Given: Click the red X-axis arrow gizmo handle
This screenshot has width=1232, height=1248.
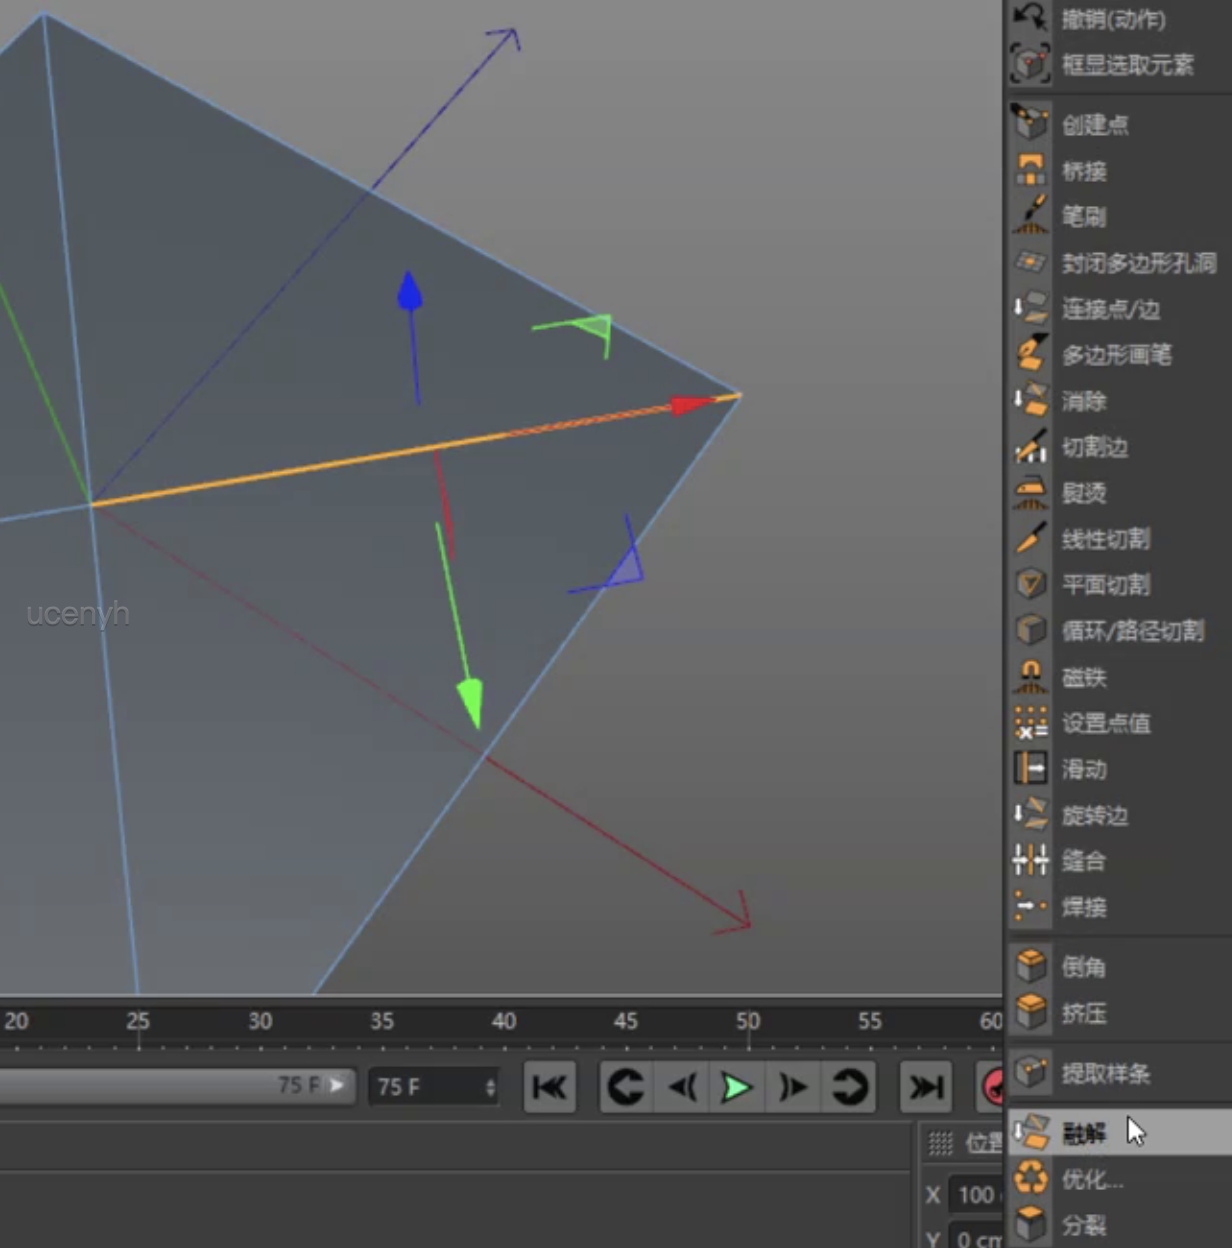Looking at the screenshot, I should 694,405.
